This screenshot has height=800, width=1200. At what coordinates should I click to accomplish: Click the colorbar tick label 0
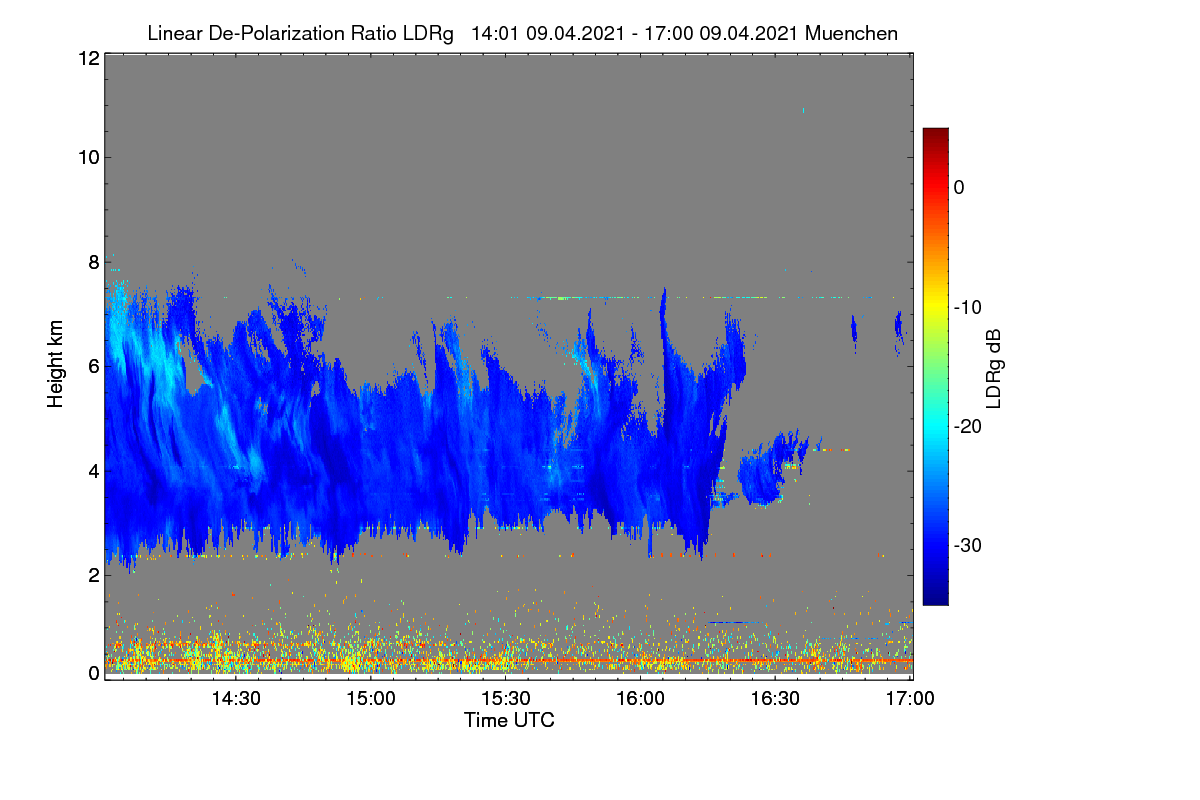click(959, 187)
